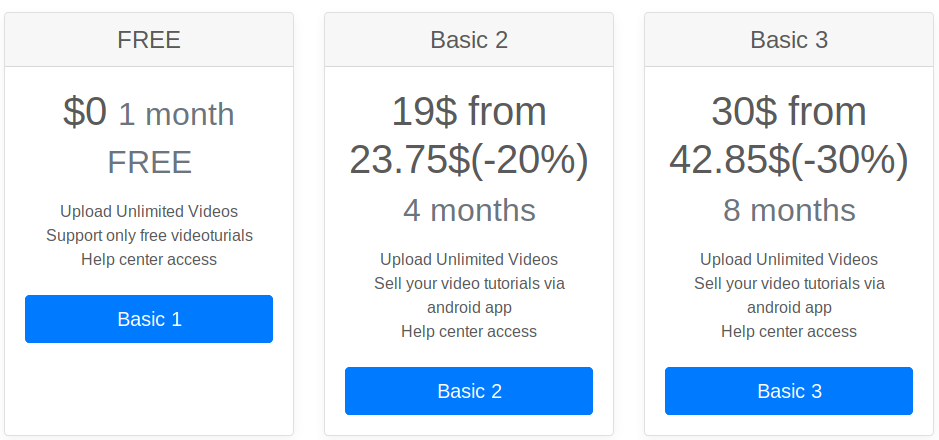Select the blue Basic 2 button
The height and width of the screenshot is (440, 939).
[469, 391]
